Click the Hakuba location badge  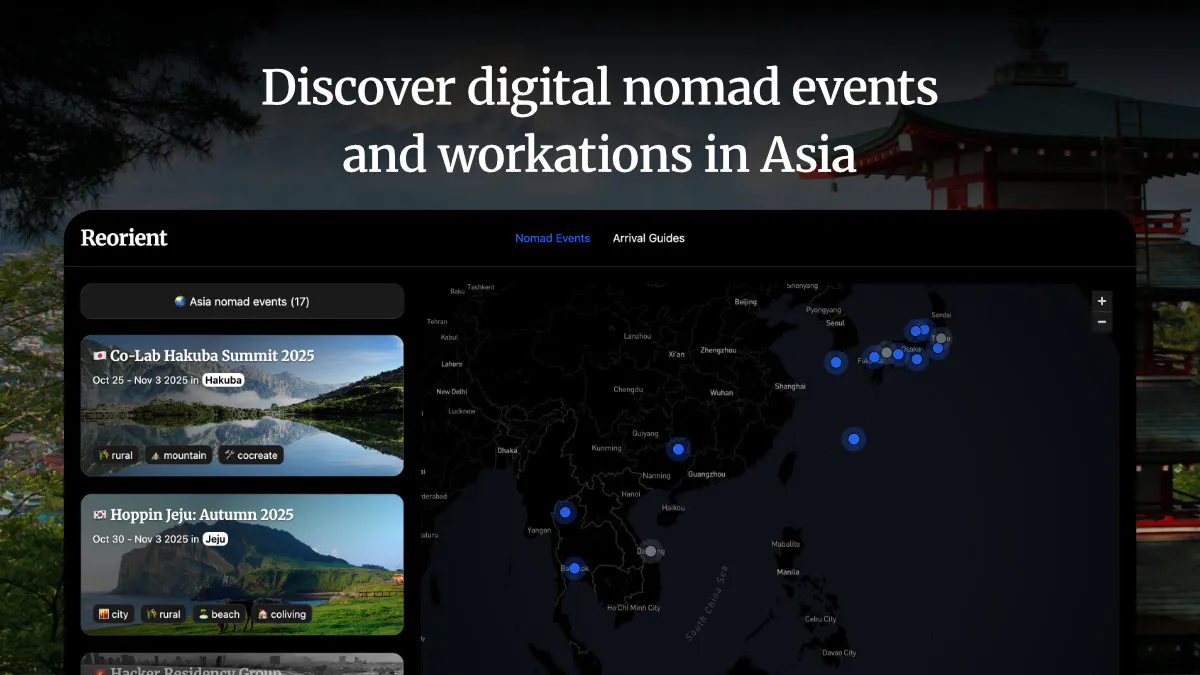click(224, 380)
